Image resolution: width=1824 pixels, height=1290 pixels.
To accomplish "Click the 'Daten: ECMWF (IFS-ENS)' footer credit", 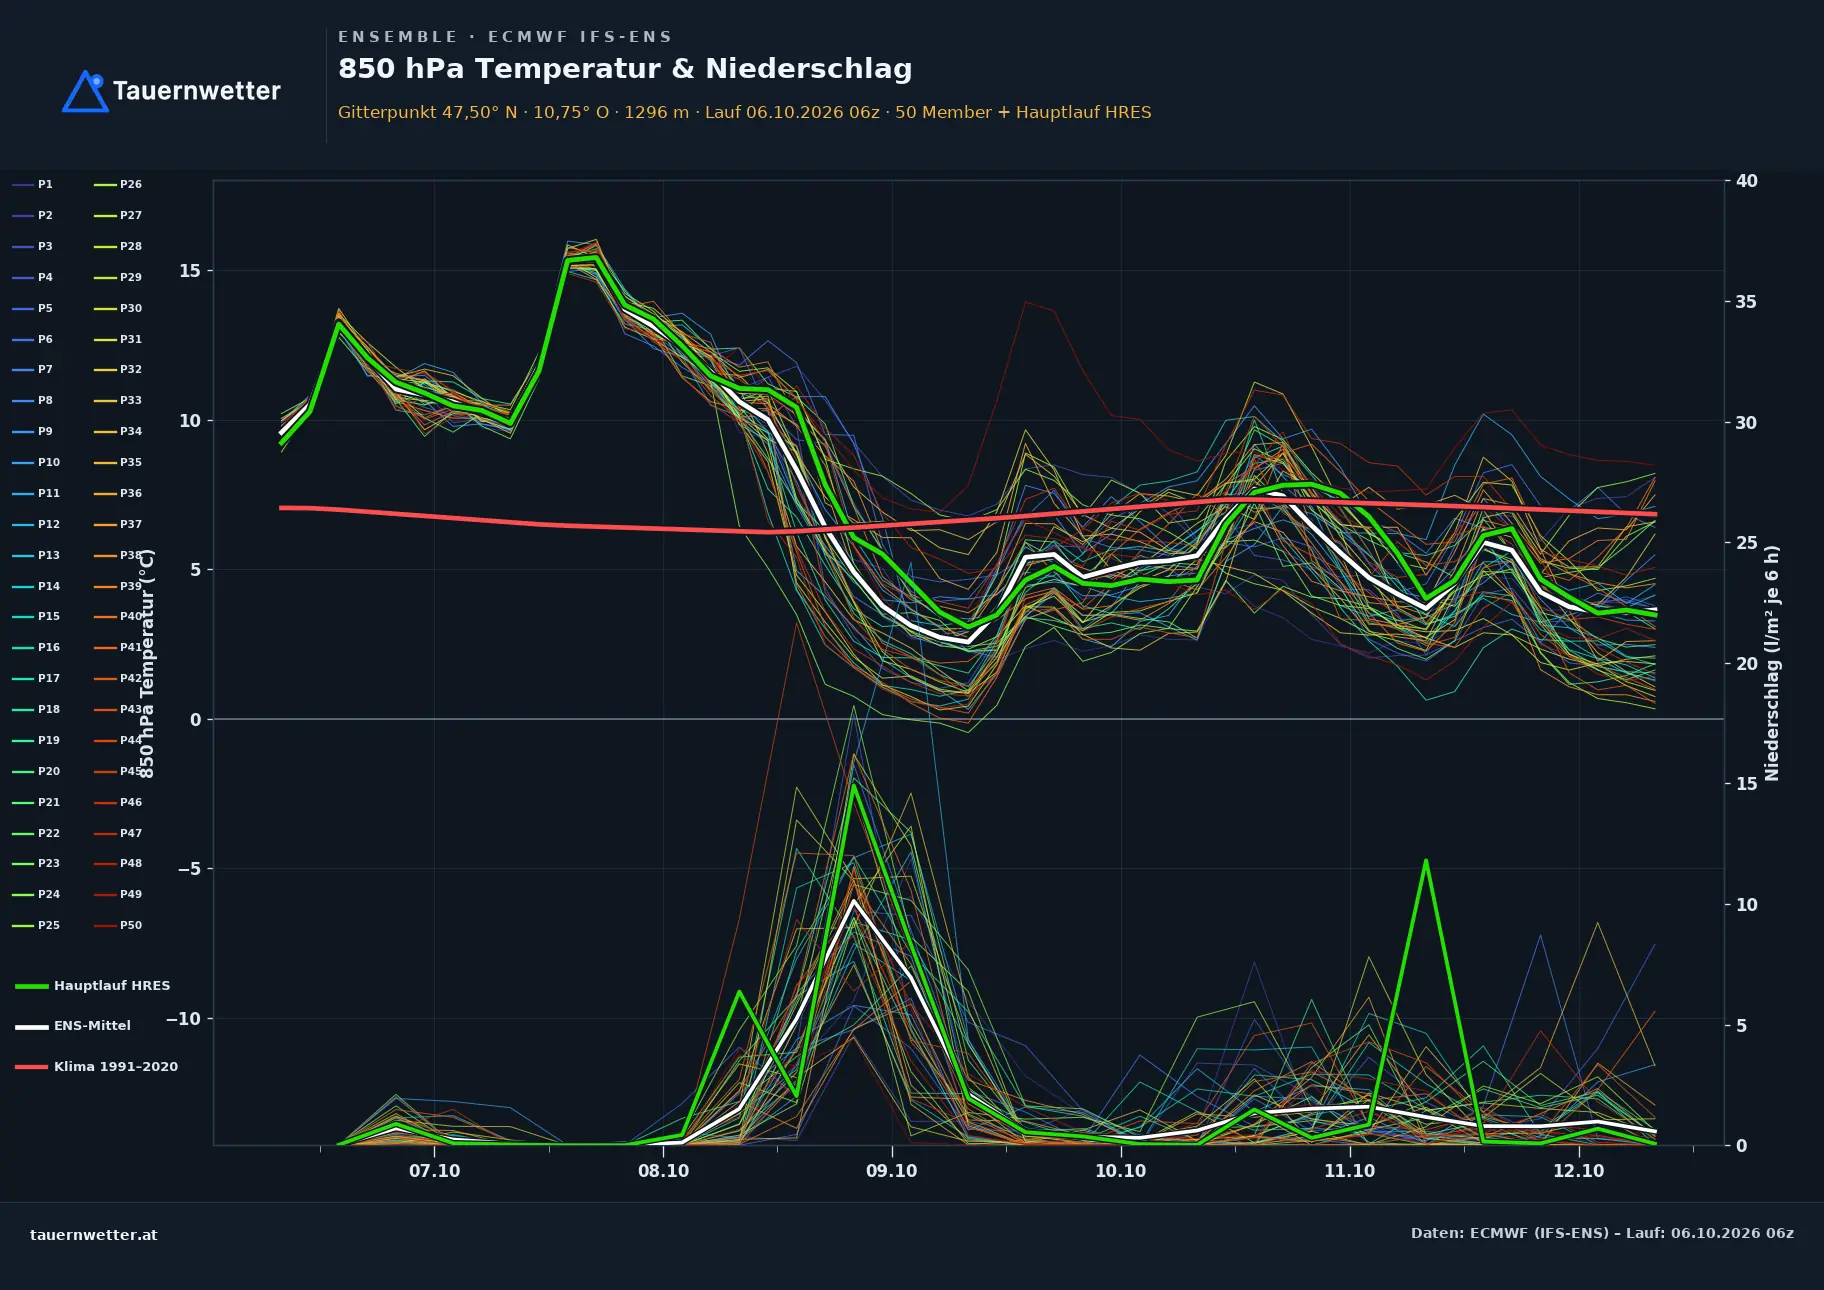I will (x=1602, y=1233).
